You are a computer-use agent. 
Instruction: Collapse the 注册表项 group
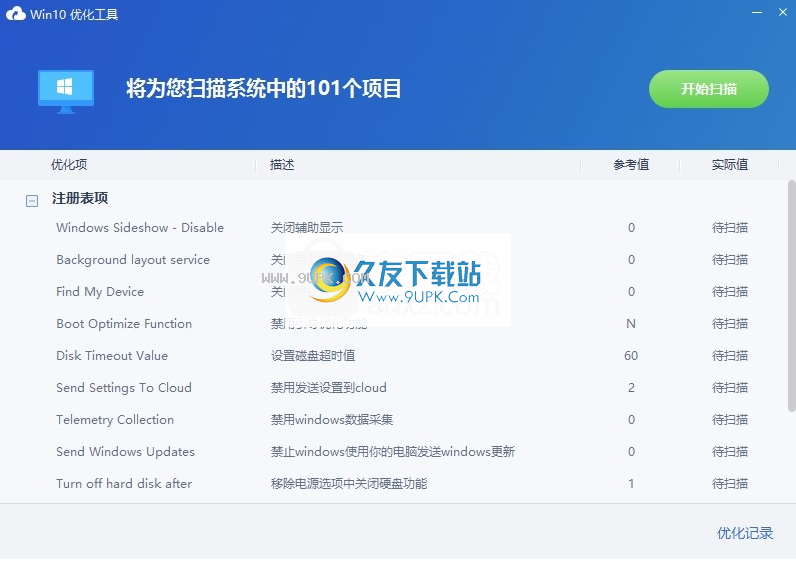click(x=31, y=201)
